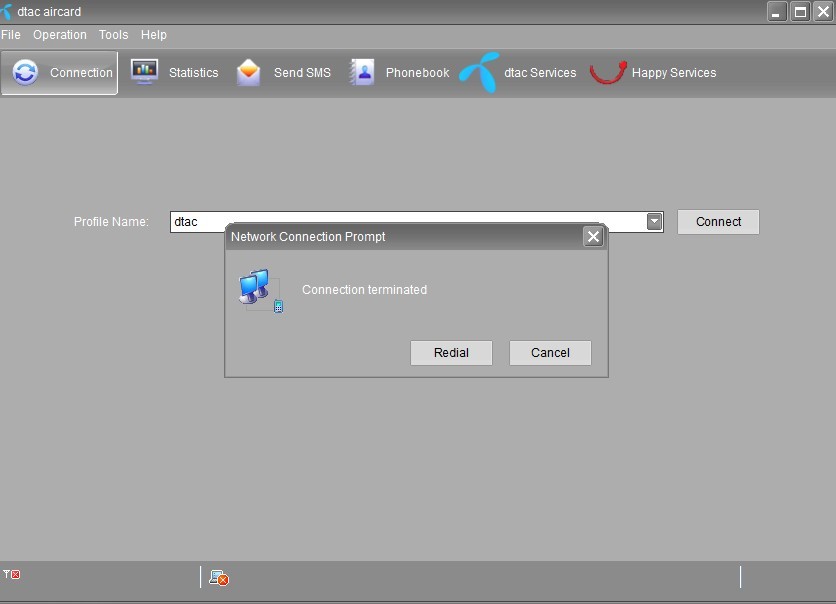
Task: Click the Happy Services toolbar label
Action: pyautogui.click(x=674, y=73)
